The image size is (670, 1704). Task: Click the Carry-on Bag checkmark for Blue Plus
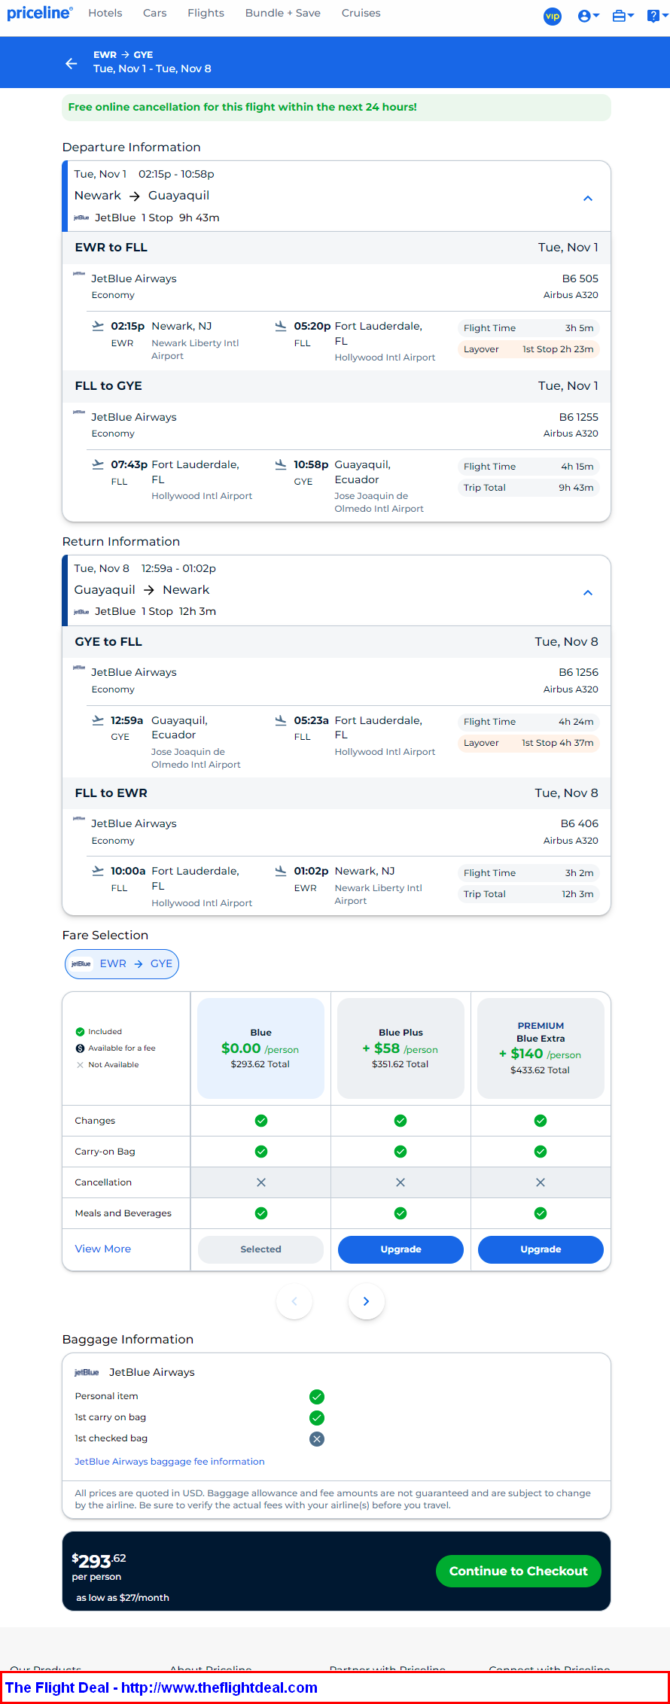(x=401, y=1152)
